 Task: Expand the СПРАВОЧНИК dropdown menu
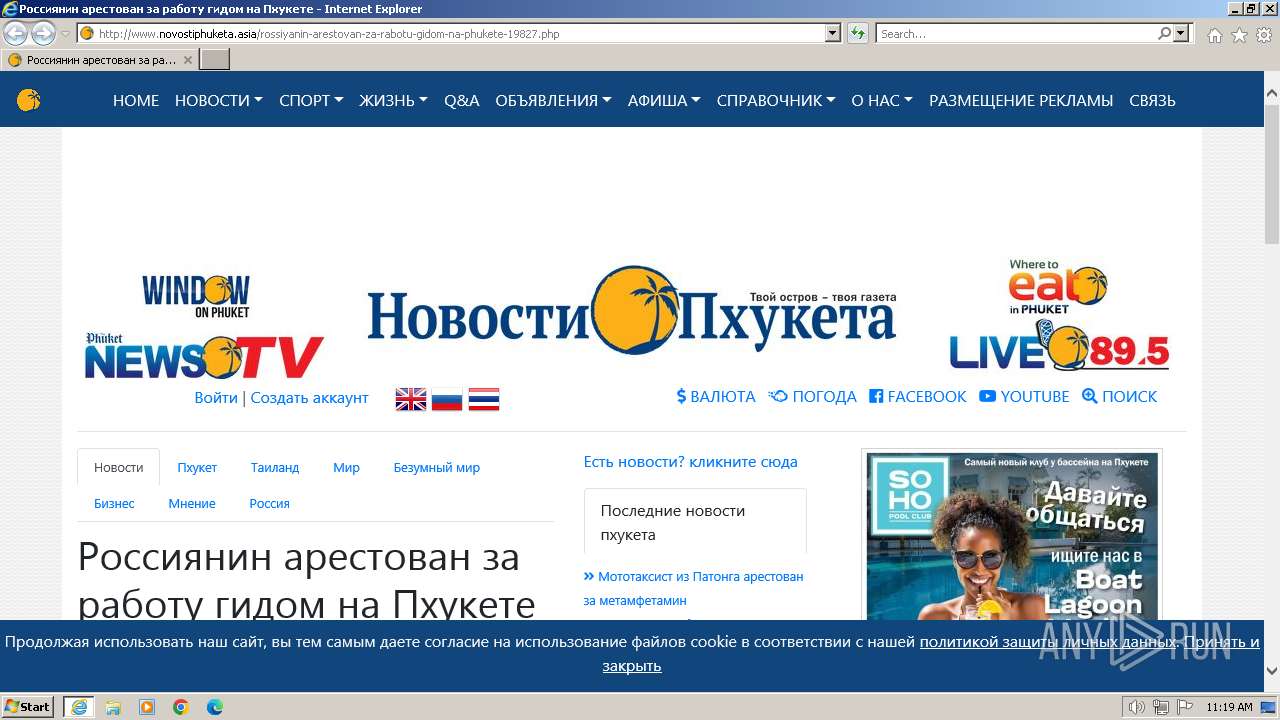(776, 100)
